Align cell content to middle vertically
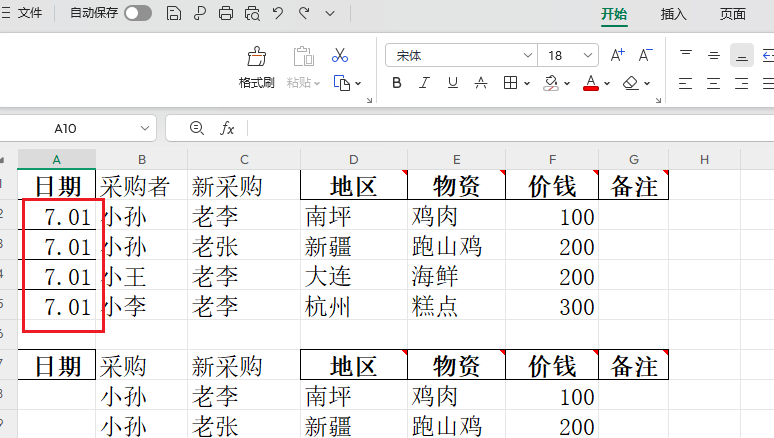Screen dimensions: 774x438 [x=713, y=55]
